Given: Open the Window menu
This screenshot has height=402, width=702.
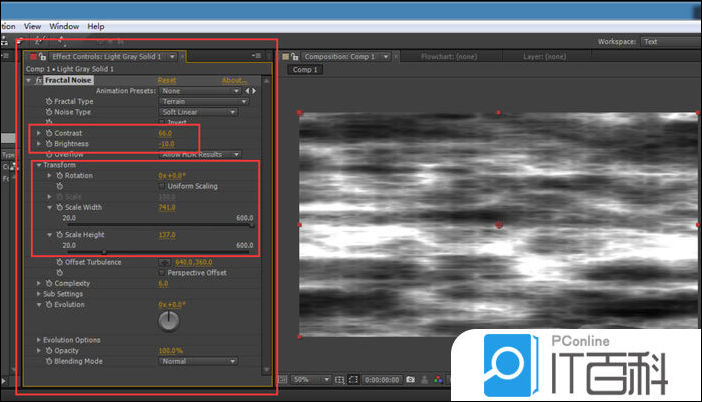Looking at the screenshot, I should click(x=64, y=26).
